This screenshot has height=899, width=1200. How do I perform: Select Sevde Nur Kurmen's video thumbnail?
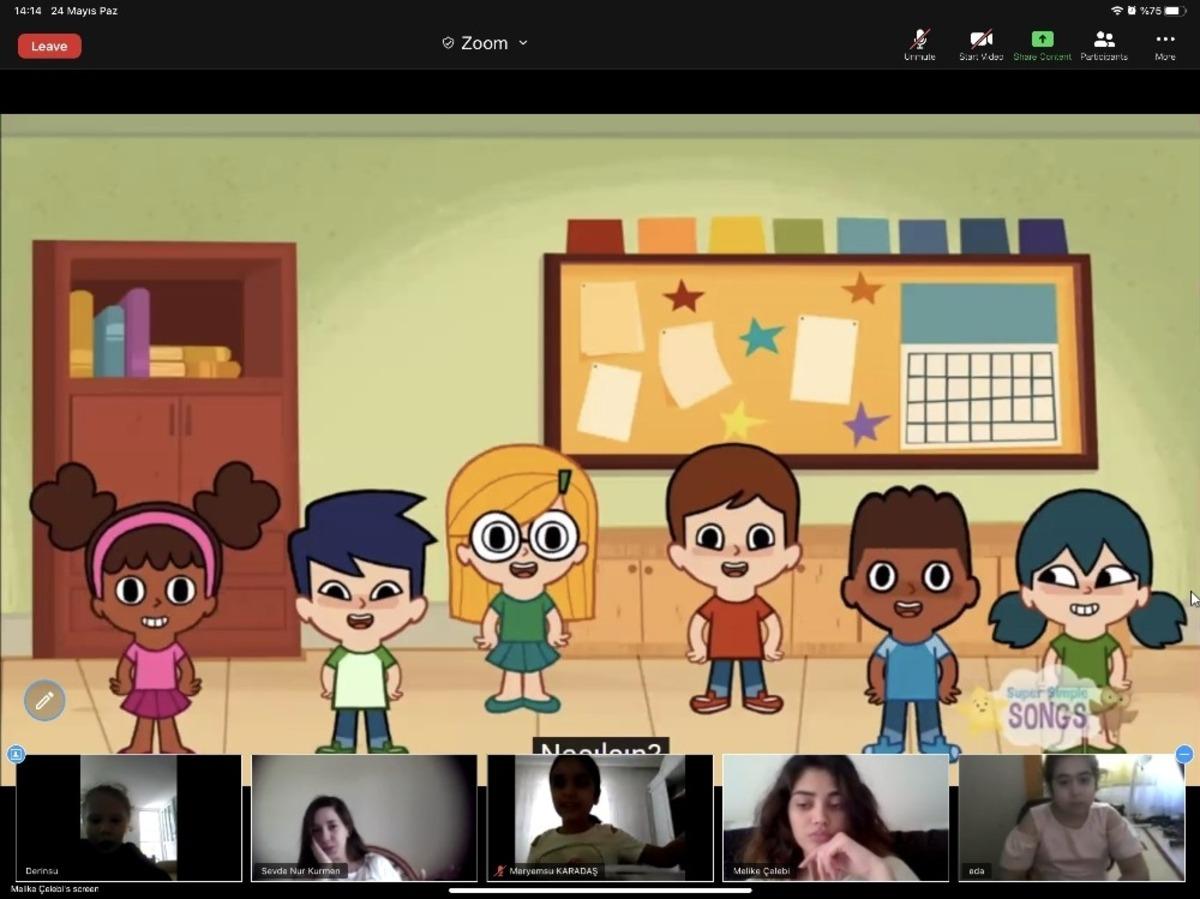364,817
